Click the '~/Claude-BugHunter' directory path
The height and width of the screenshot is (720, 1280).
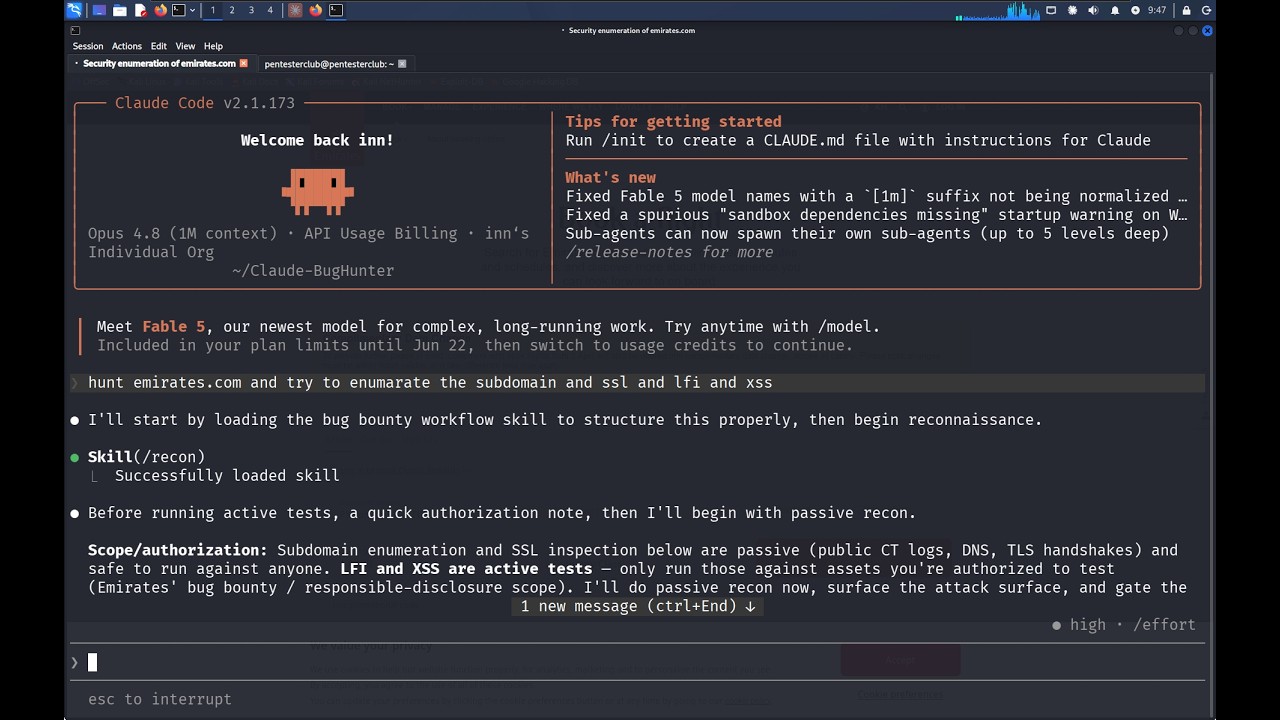pos(313,271)
